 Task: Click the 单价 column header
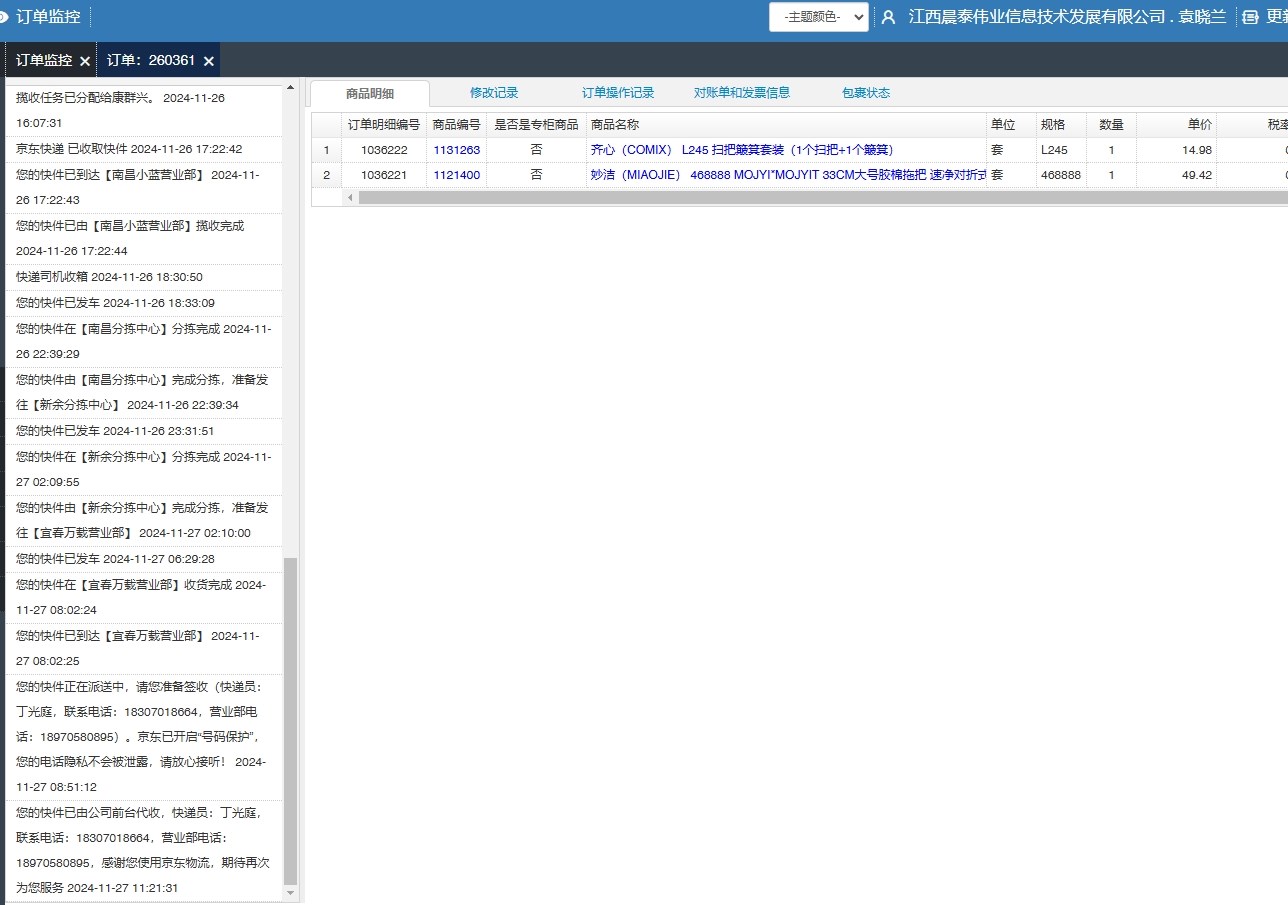[1176, 125]
